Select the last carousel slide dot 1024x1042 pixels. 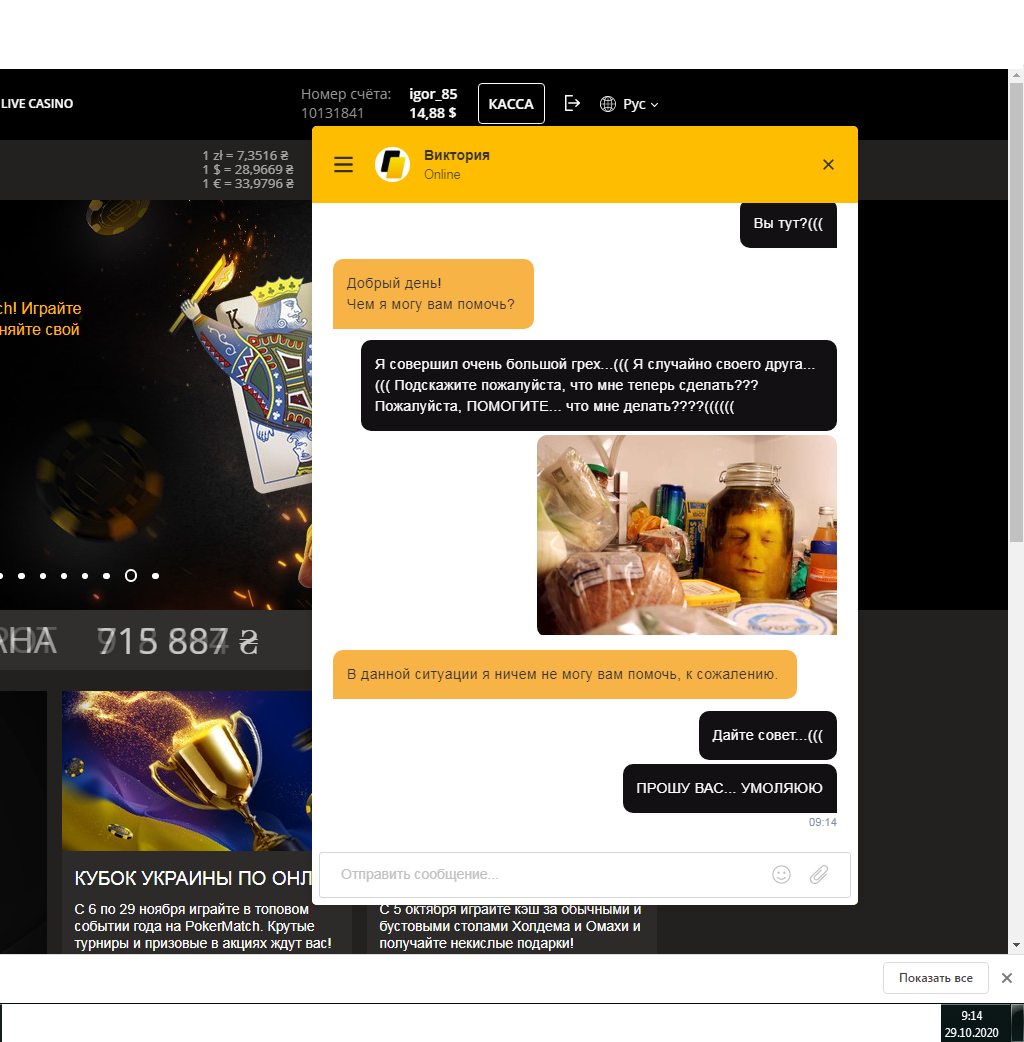(x=155, y=576)
